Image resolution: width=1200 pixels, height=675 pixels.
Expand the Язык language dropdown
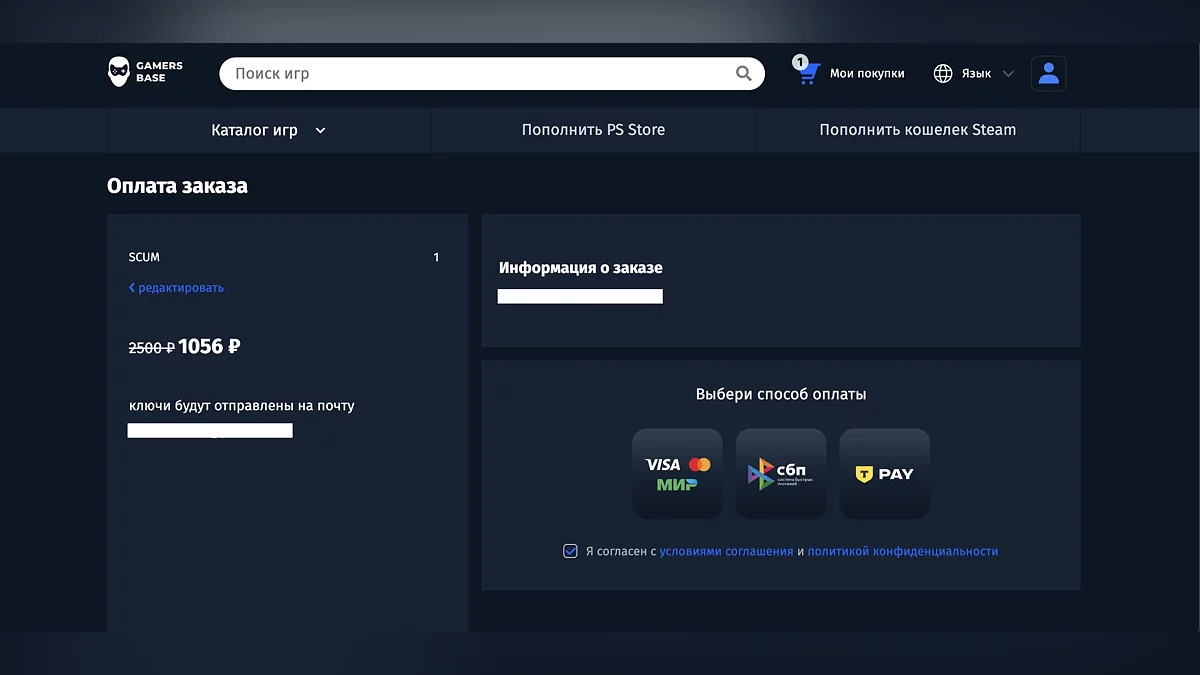pyautogui.click(x=976, y=73)
